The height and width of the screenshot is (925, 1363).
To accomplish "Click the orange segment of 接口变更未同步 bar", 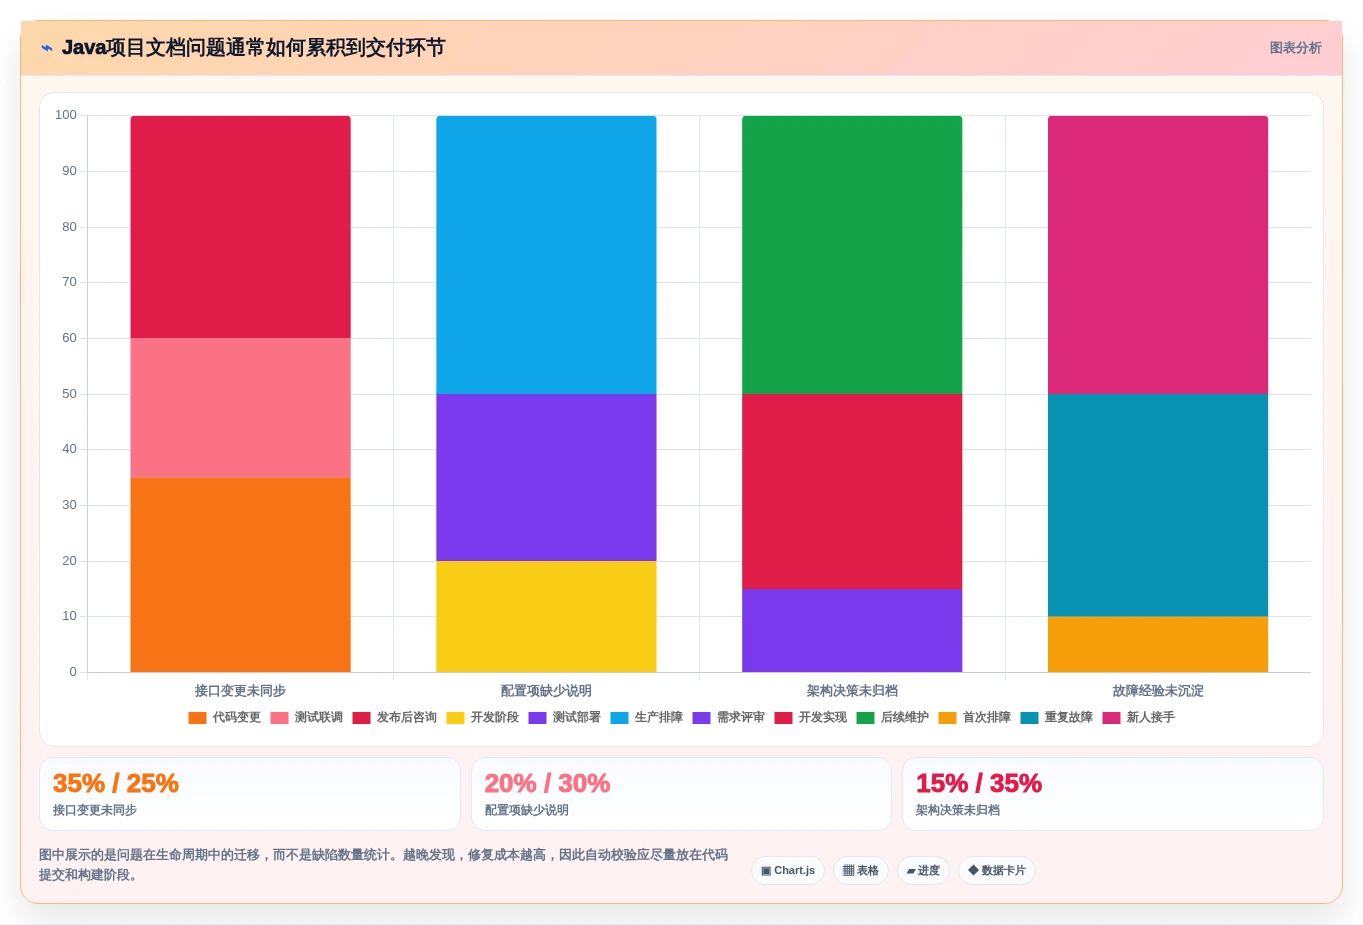I will 240,575.
